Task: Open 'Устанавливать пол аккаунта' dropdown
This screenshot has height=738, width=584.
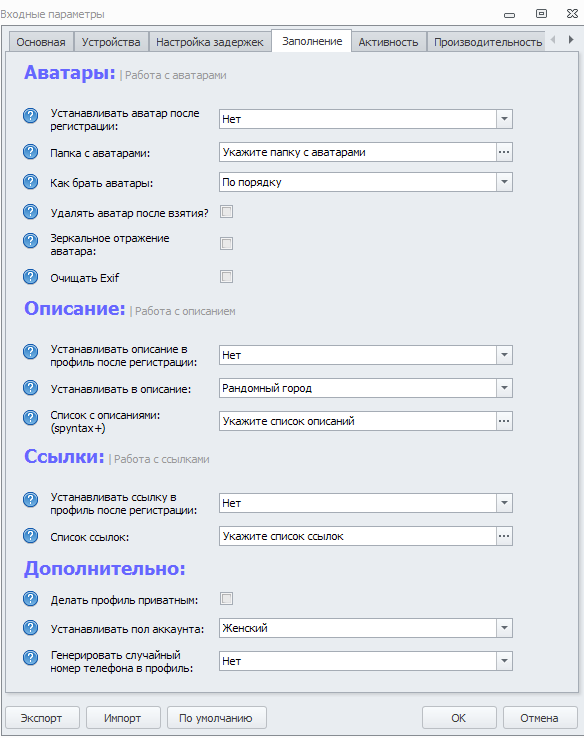Action: [504, 628]
